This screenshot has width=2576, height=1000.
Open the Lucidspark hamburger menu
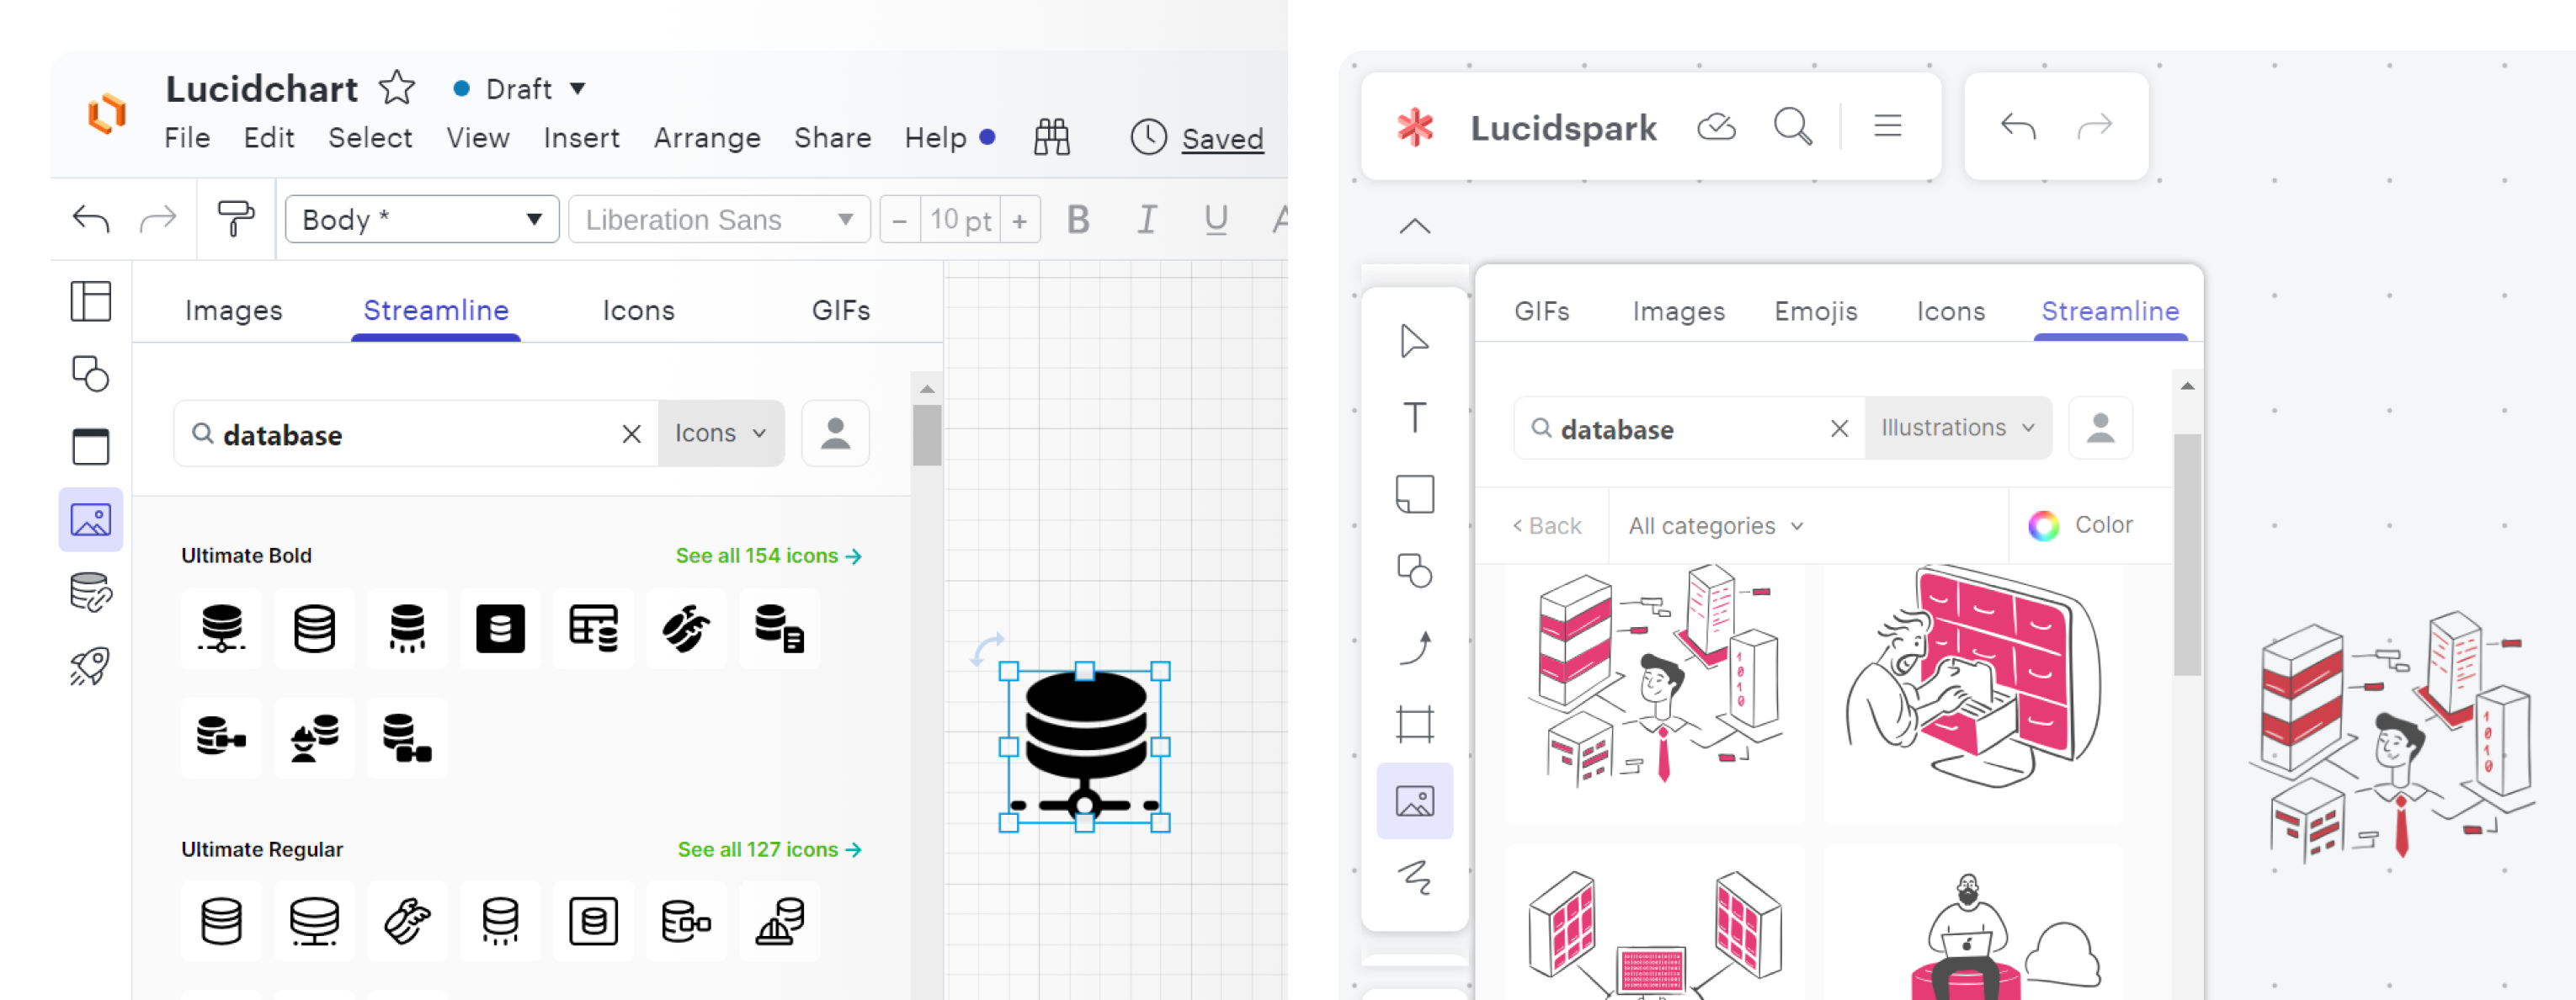pos(1887,126)
